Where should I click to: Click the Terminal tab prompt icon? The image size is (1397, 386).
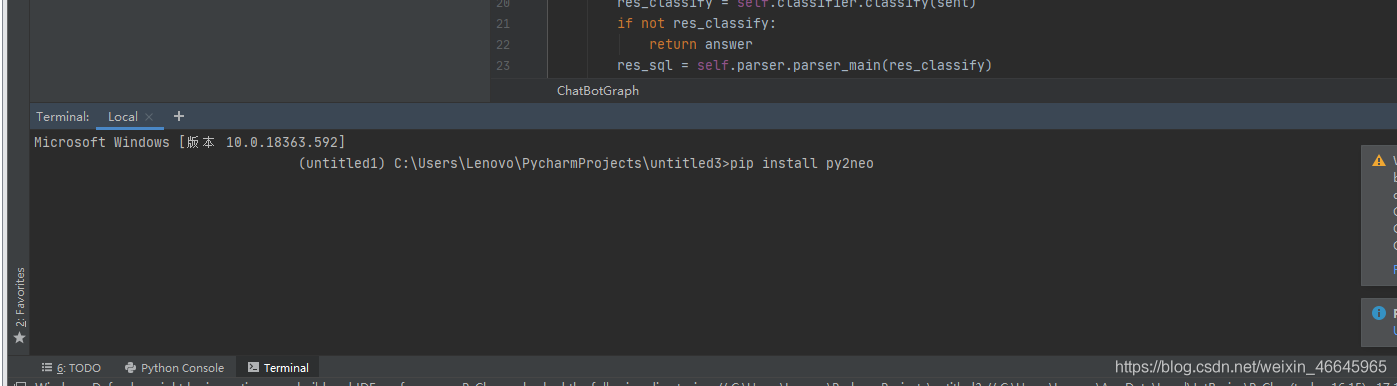point(253,368)
